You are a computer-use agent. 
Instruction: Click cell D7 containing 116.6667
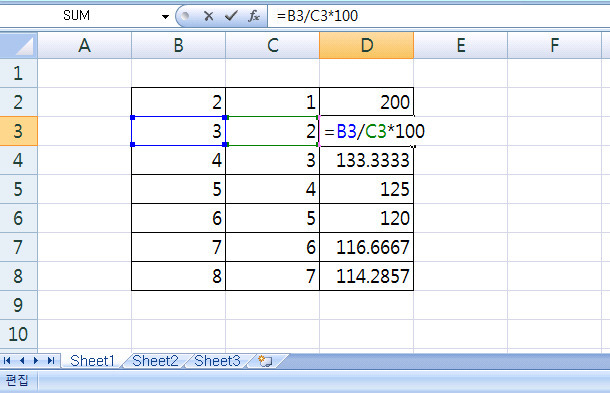tap(366, 247)
